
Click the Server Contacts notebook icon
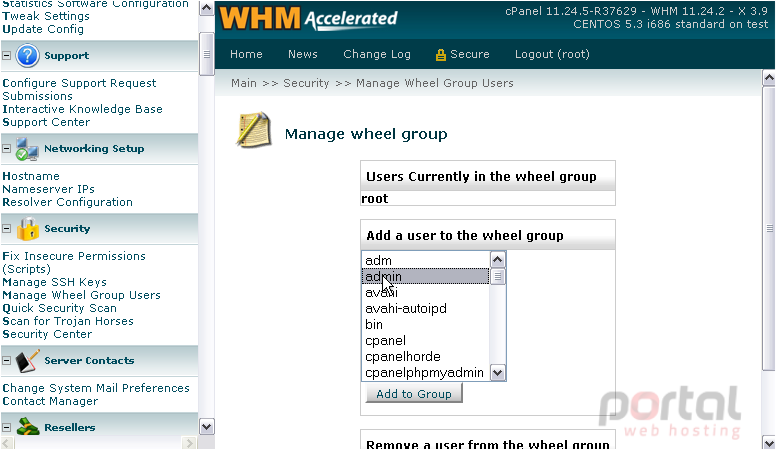pos(27,360)
